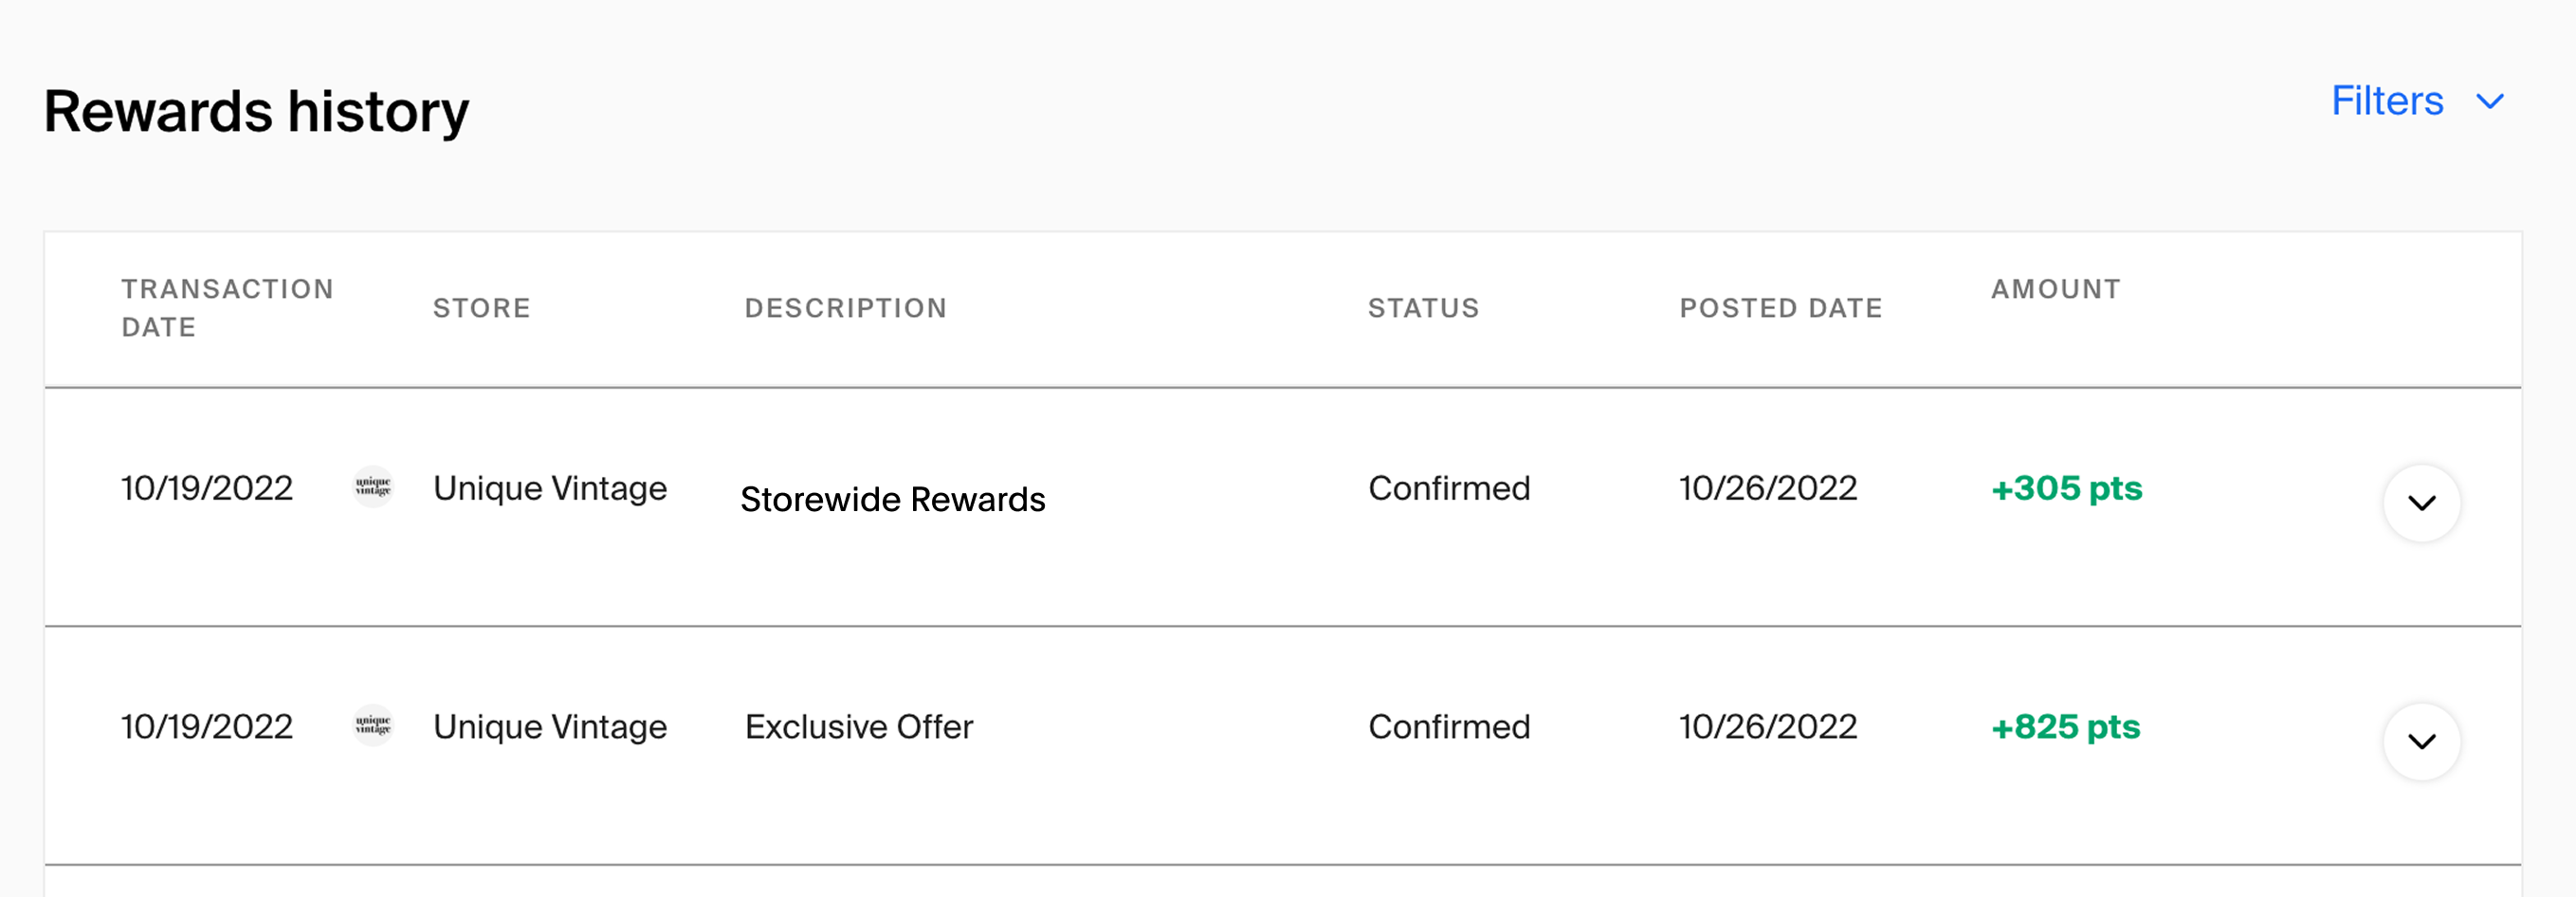
Task: Click the +825 pts amount
Action: (x=2065, y=726)
